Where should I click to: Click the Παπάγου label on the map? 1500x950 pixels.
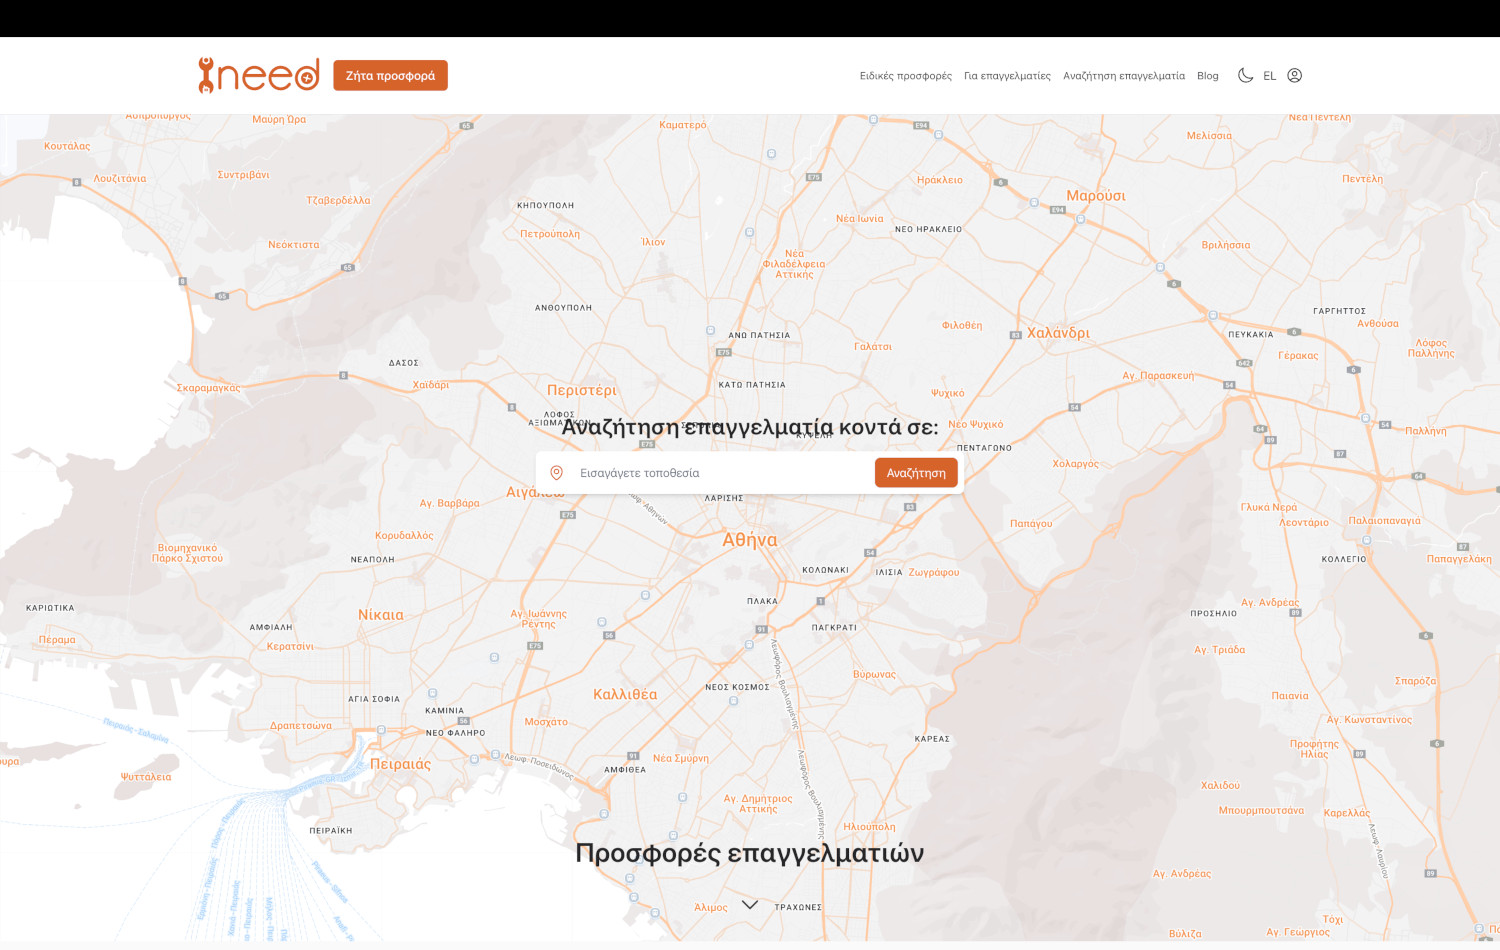click(x=1031, y=524)
